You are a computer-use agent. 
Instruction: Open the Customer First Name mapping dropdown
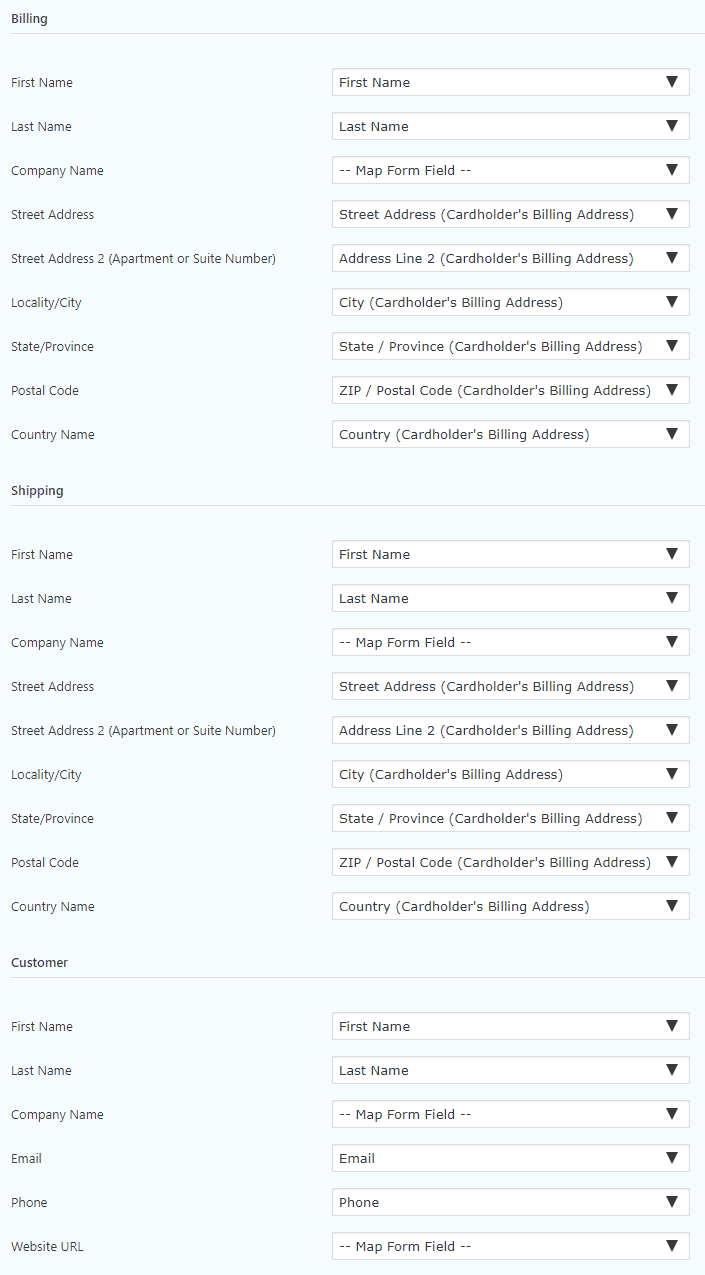coord(510,1026)
